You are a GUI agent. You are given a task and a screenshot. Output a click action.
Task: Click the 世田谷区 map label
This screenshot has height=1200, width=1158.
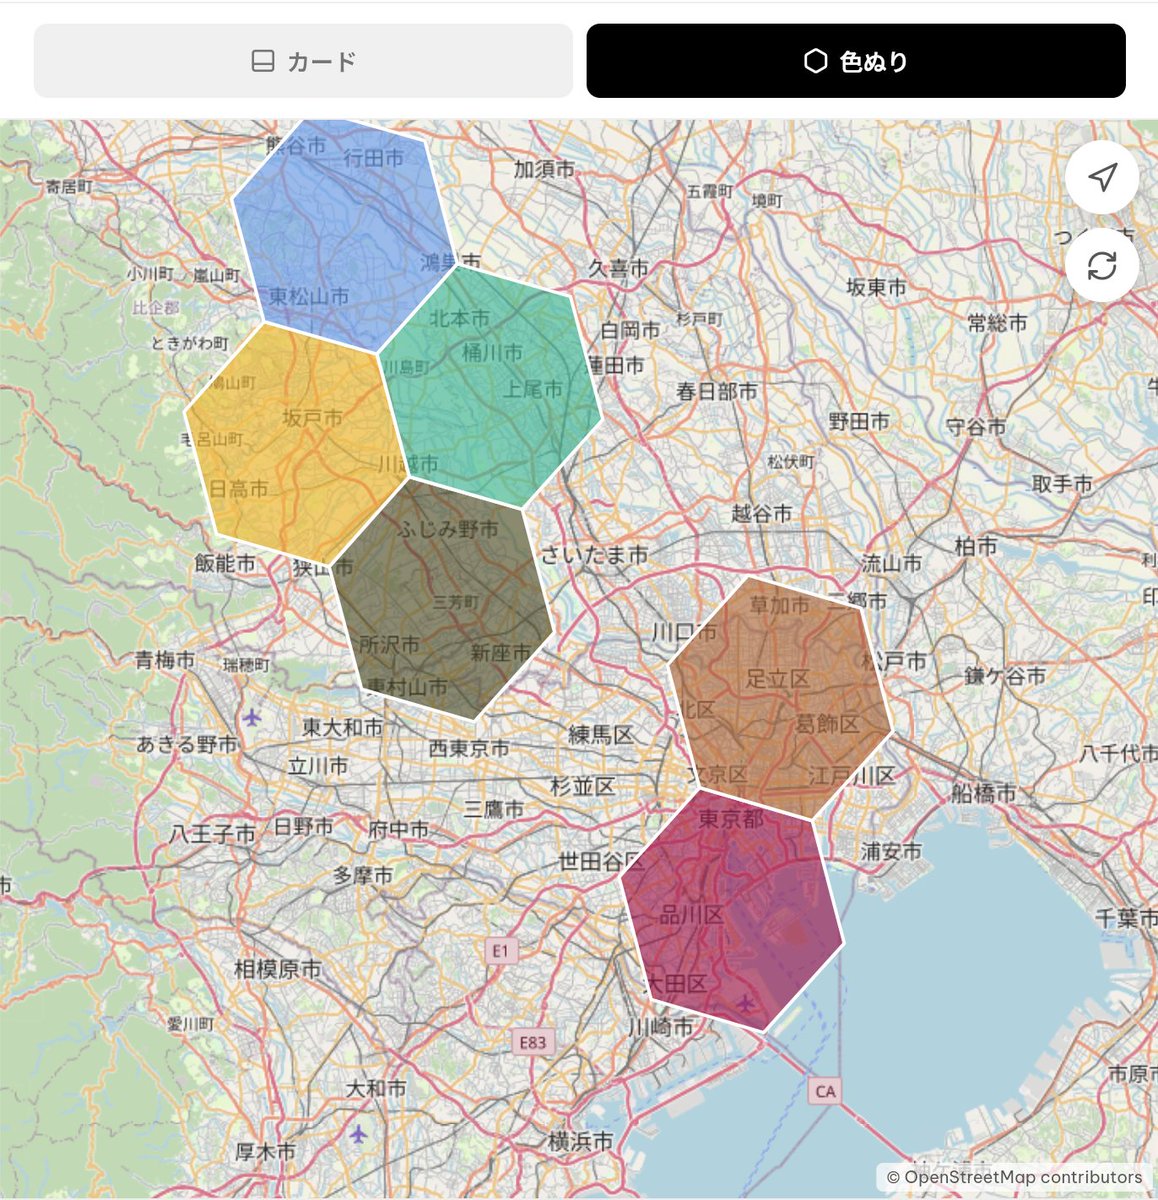pos(601,861)
